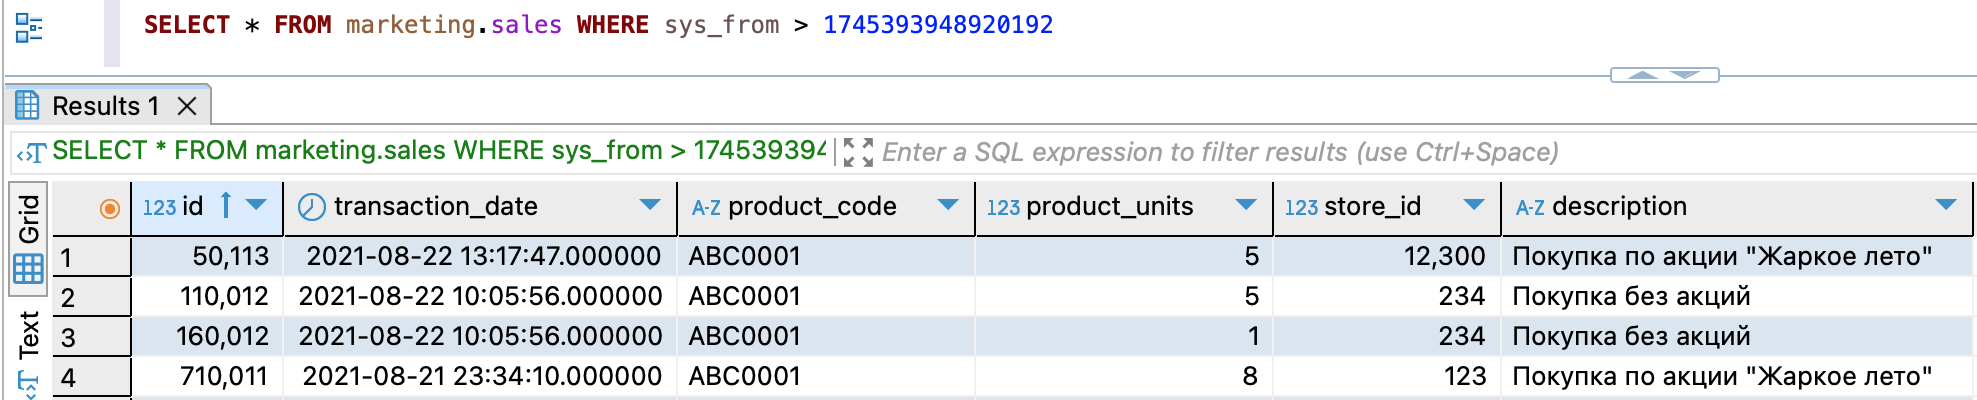The image size is (1977, 400).
Task: Click the execution plan icon in editor gutter
Action: coord(29,28)
